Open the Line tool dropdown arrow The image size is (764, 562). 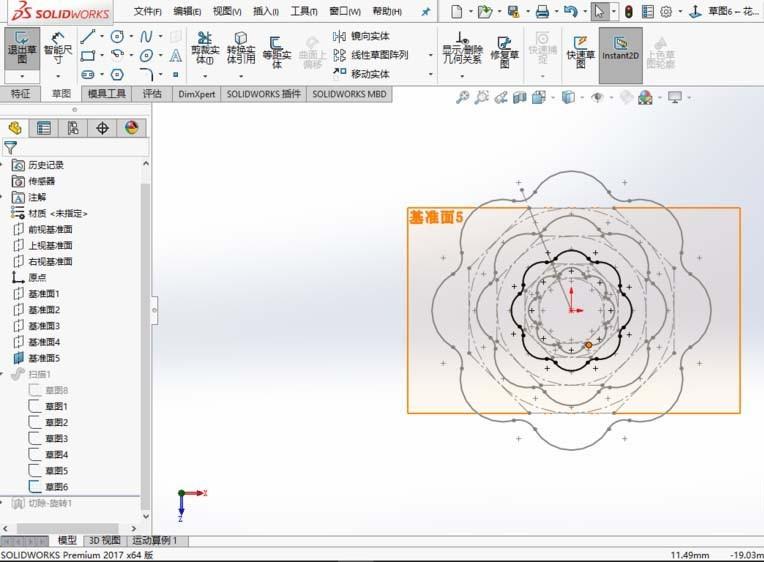coord(102,36)
